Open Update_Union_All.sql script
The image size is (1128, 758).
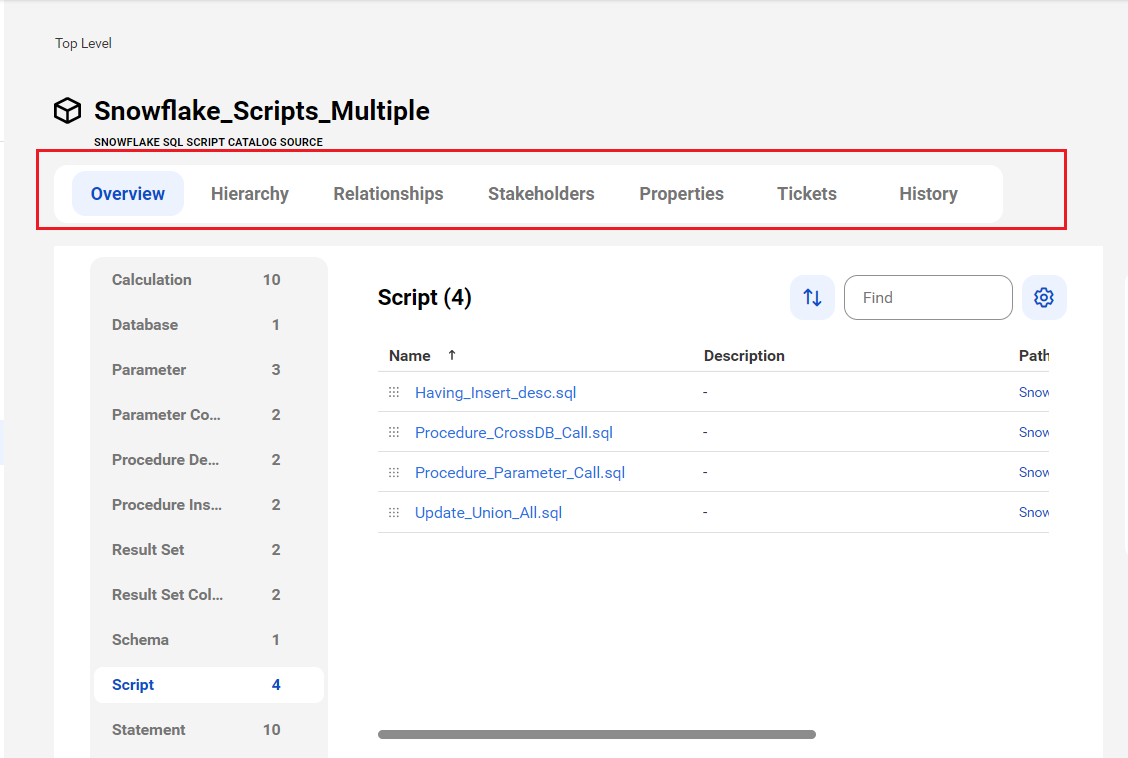(488, 513)
